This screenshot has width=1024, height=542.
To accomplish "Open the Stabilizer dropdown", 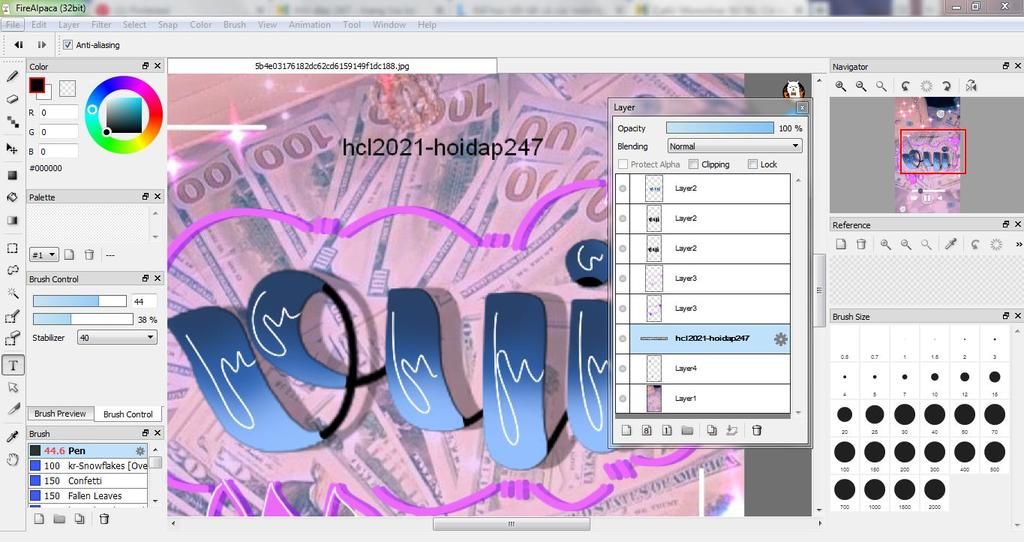I will 117,338.
